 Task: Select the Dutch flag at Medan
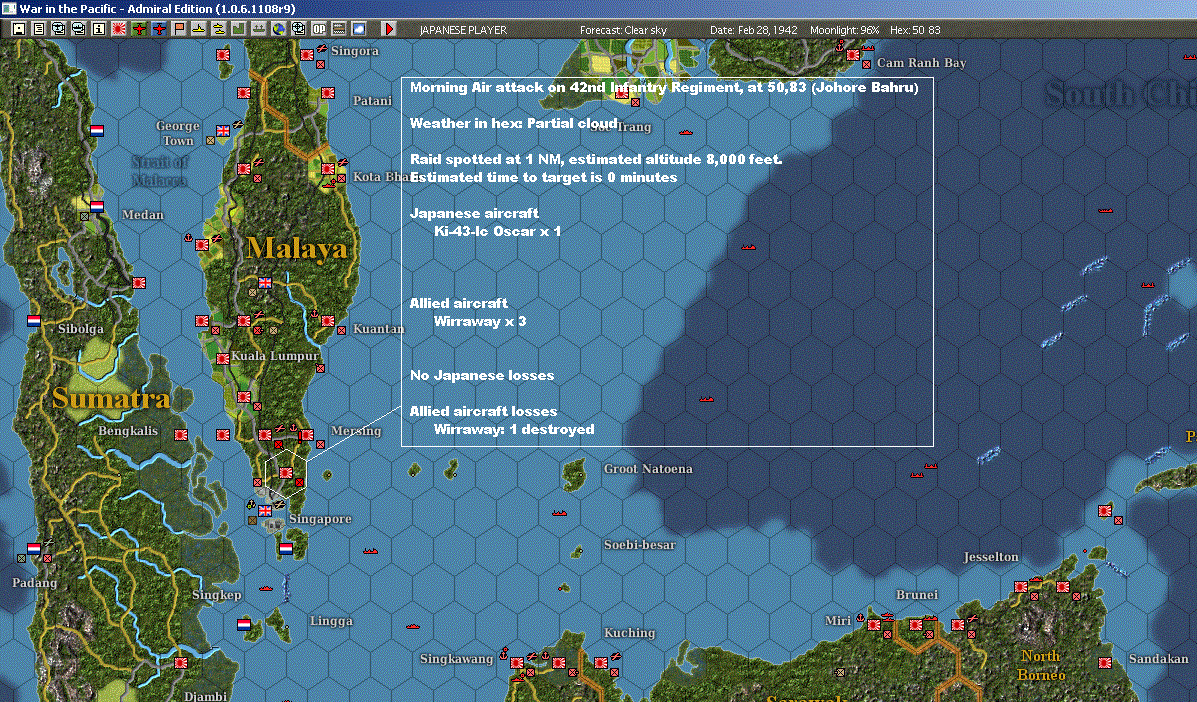[97, 206]
